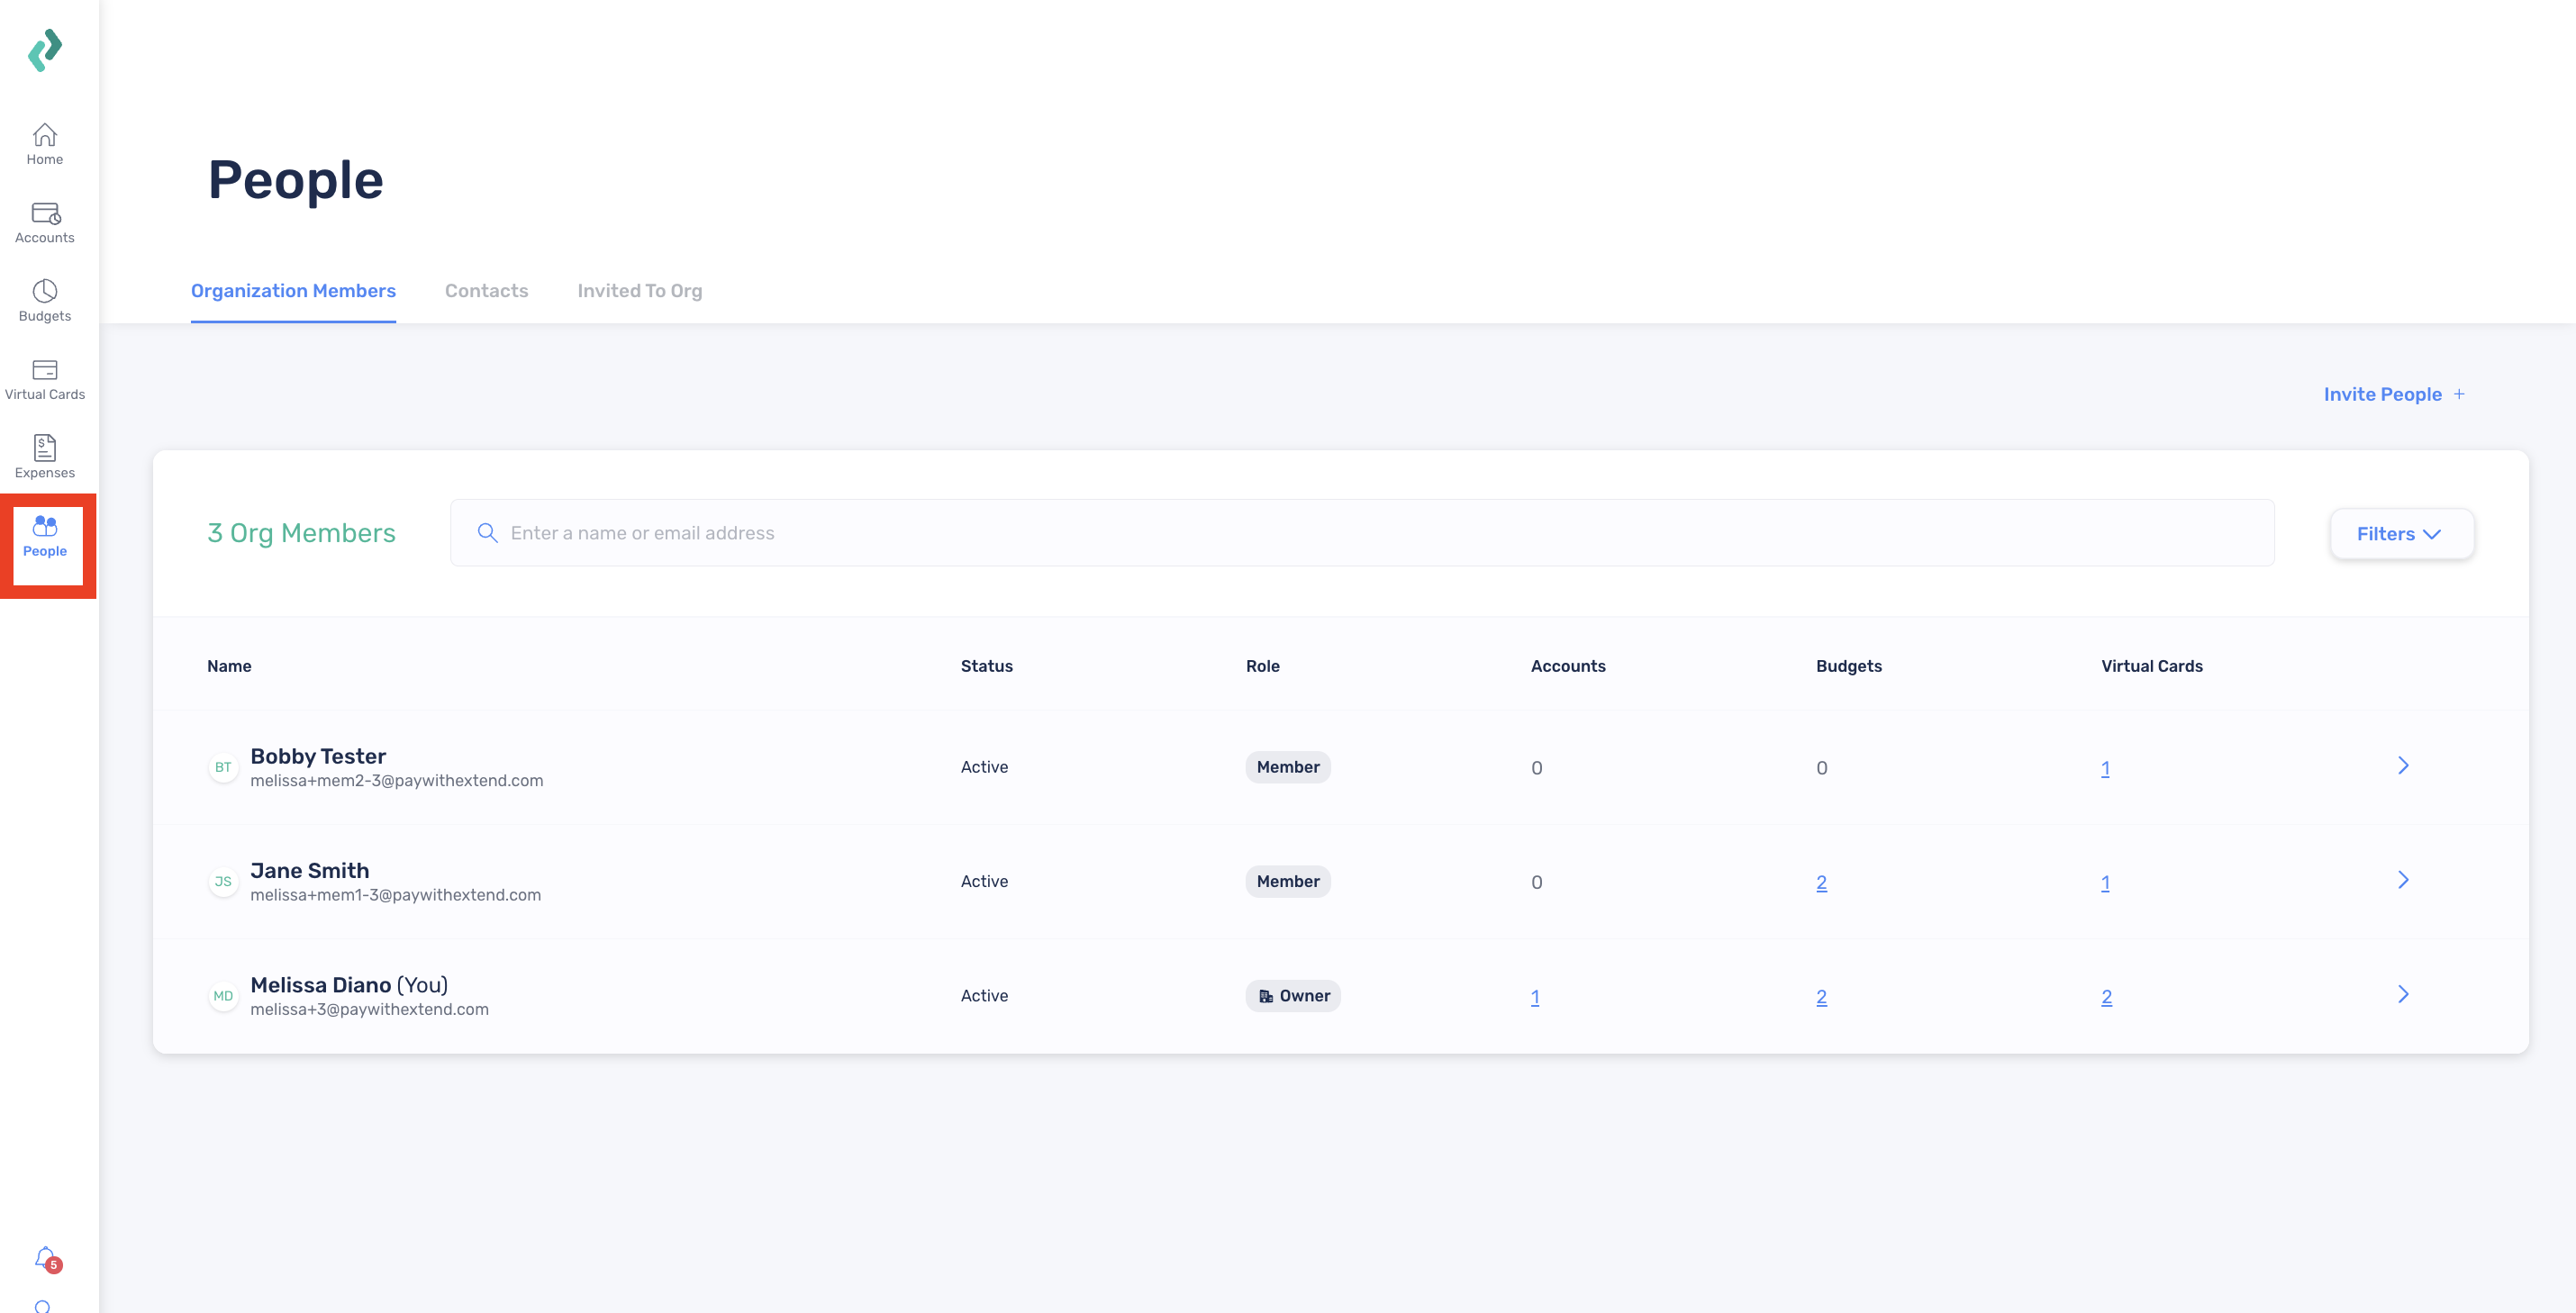
Task: Open Bobby Tester's row chevron
Action: pyautogui.click(x=2403, y=766)
